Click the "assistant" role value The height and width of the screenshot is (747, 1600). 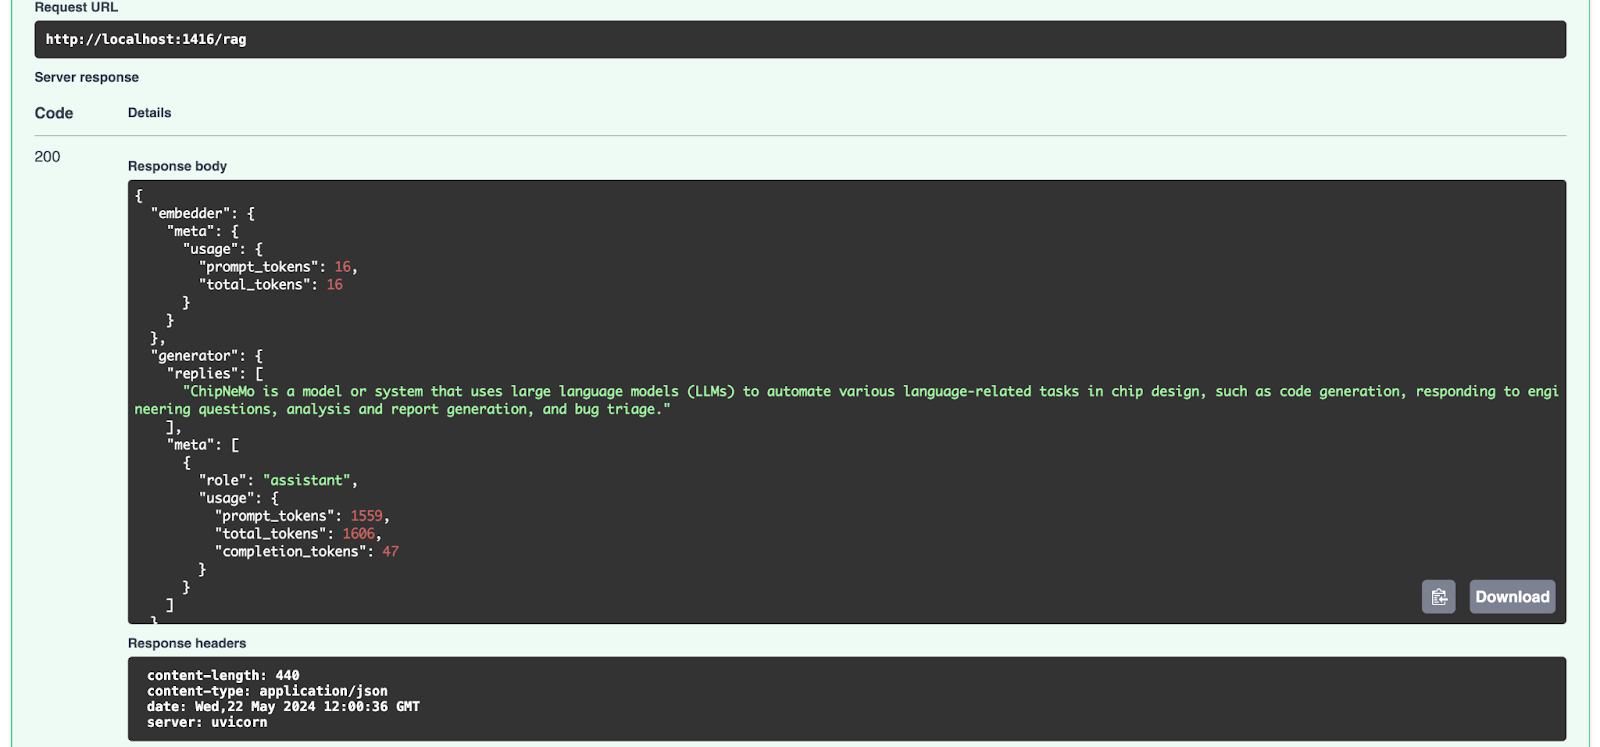pyautogui.click(x=306, y=481)
